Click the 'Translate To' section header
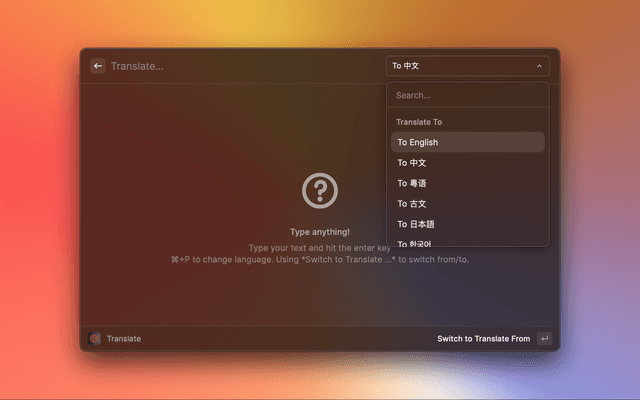The image size is (640, 400). tap(419, 122)
